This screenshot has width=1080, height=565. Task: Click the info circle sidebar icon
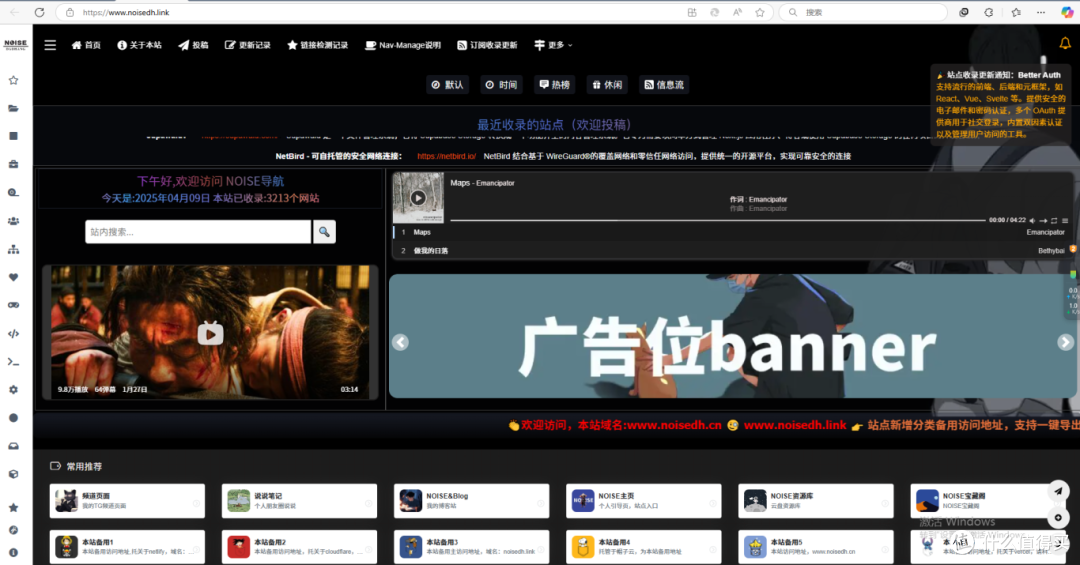[x=13, y=553]
